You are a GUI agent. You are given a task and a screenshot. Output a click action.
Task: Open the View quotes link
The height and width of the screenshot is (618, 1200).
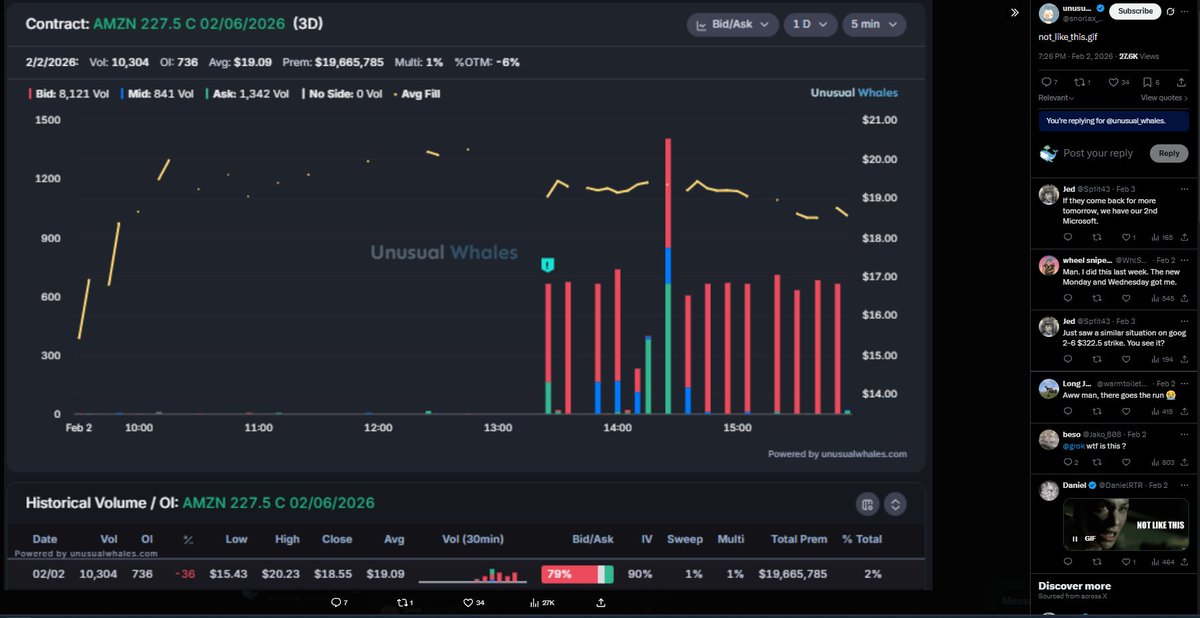pyautogui.click(x=1164, y=98)
